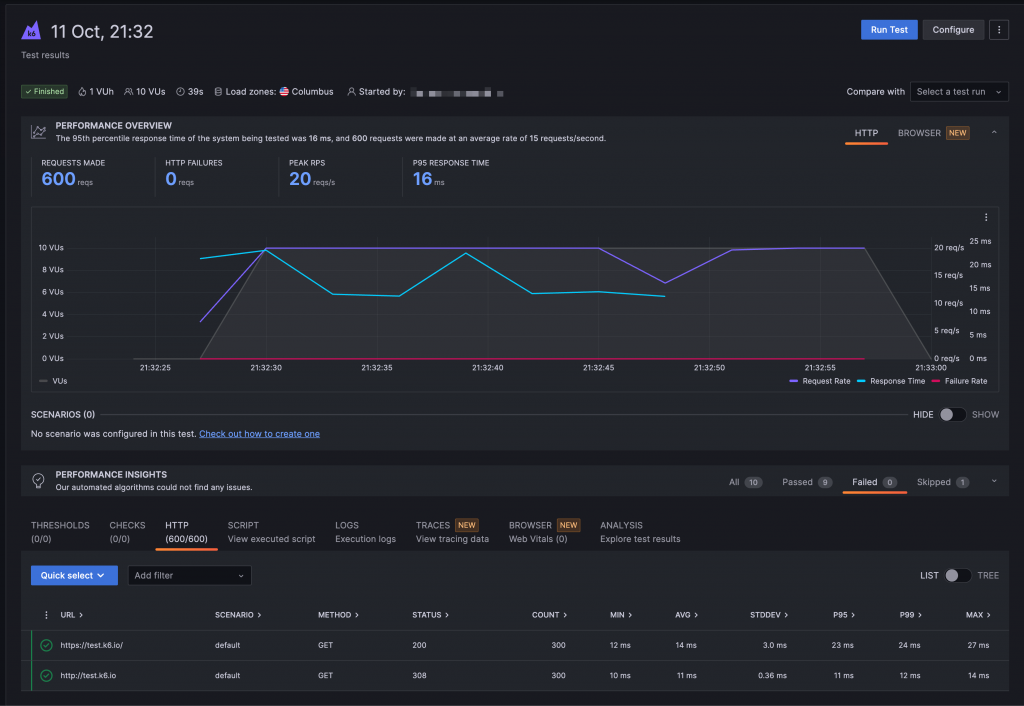Image resolution: width=1024 pixels, height=706 pixels.
Task: Open the Logs tab
Action: [346, 525]
